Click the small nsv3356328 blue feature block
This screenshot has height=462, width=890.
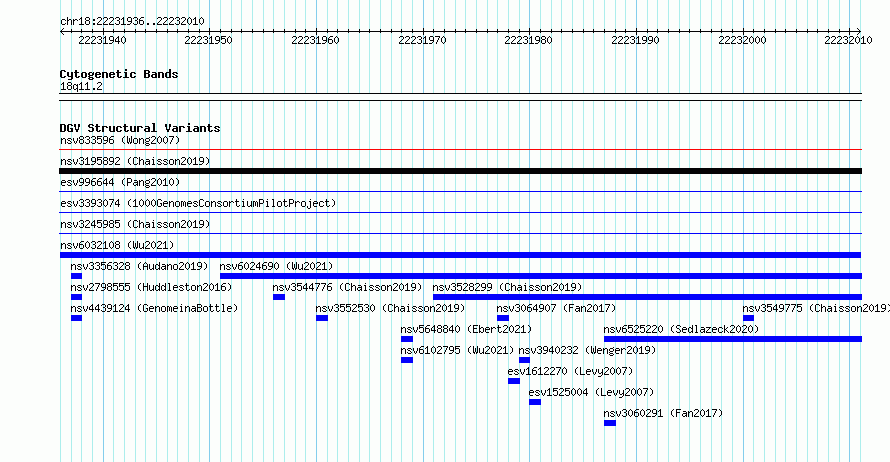coord(76,276)
